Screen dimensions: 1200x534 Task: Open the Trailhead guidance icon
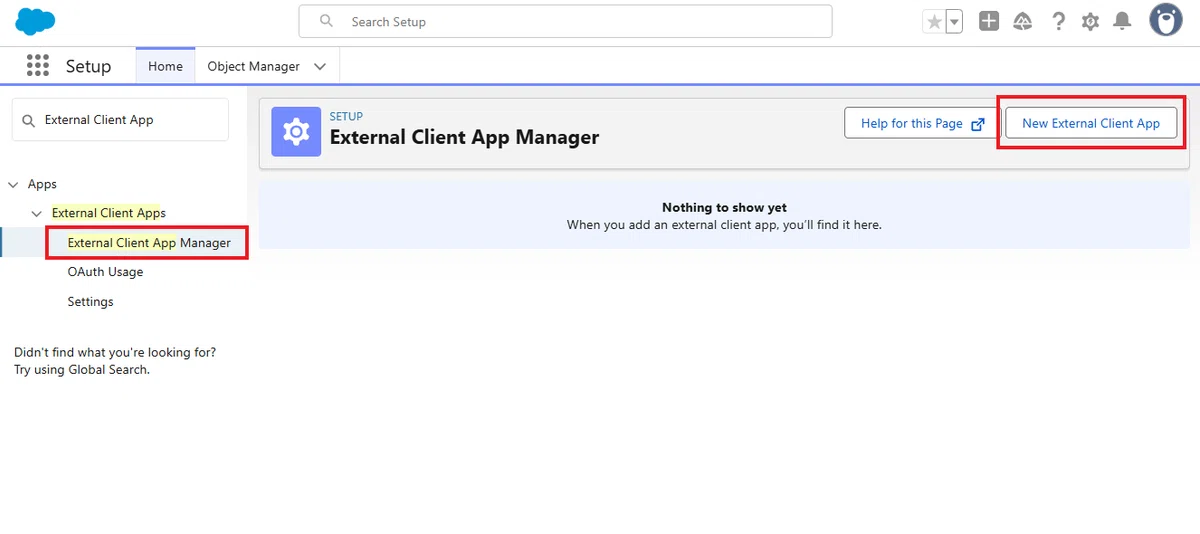(1023, 21)
